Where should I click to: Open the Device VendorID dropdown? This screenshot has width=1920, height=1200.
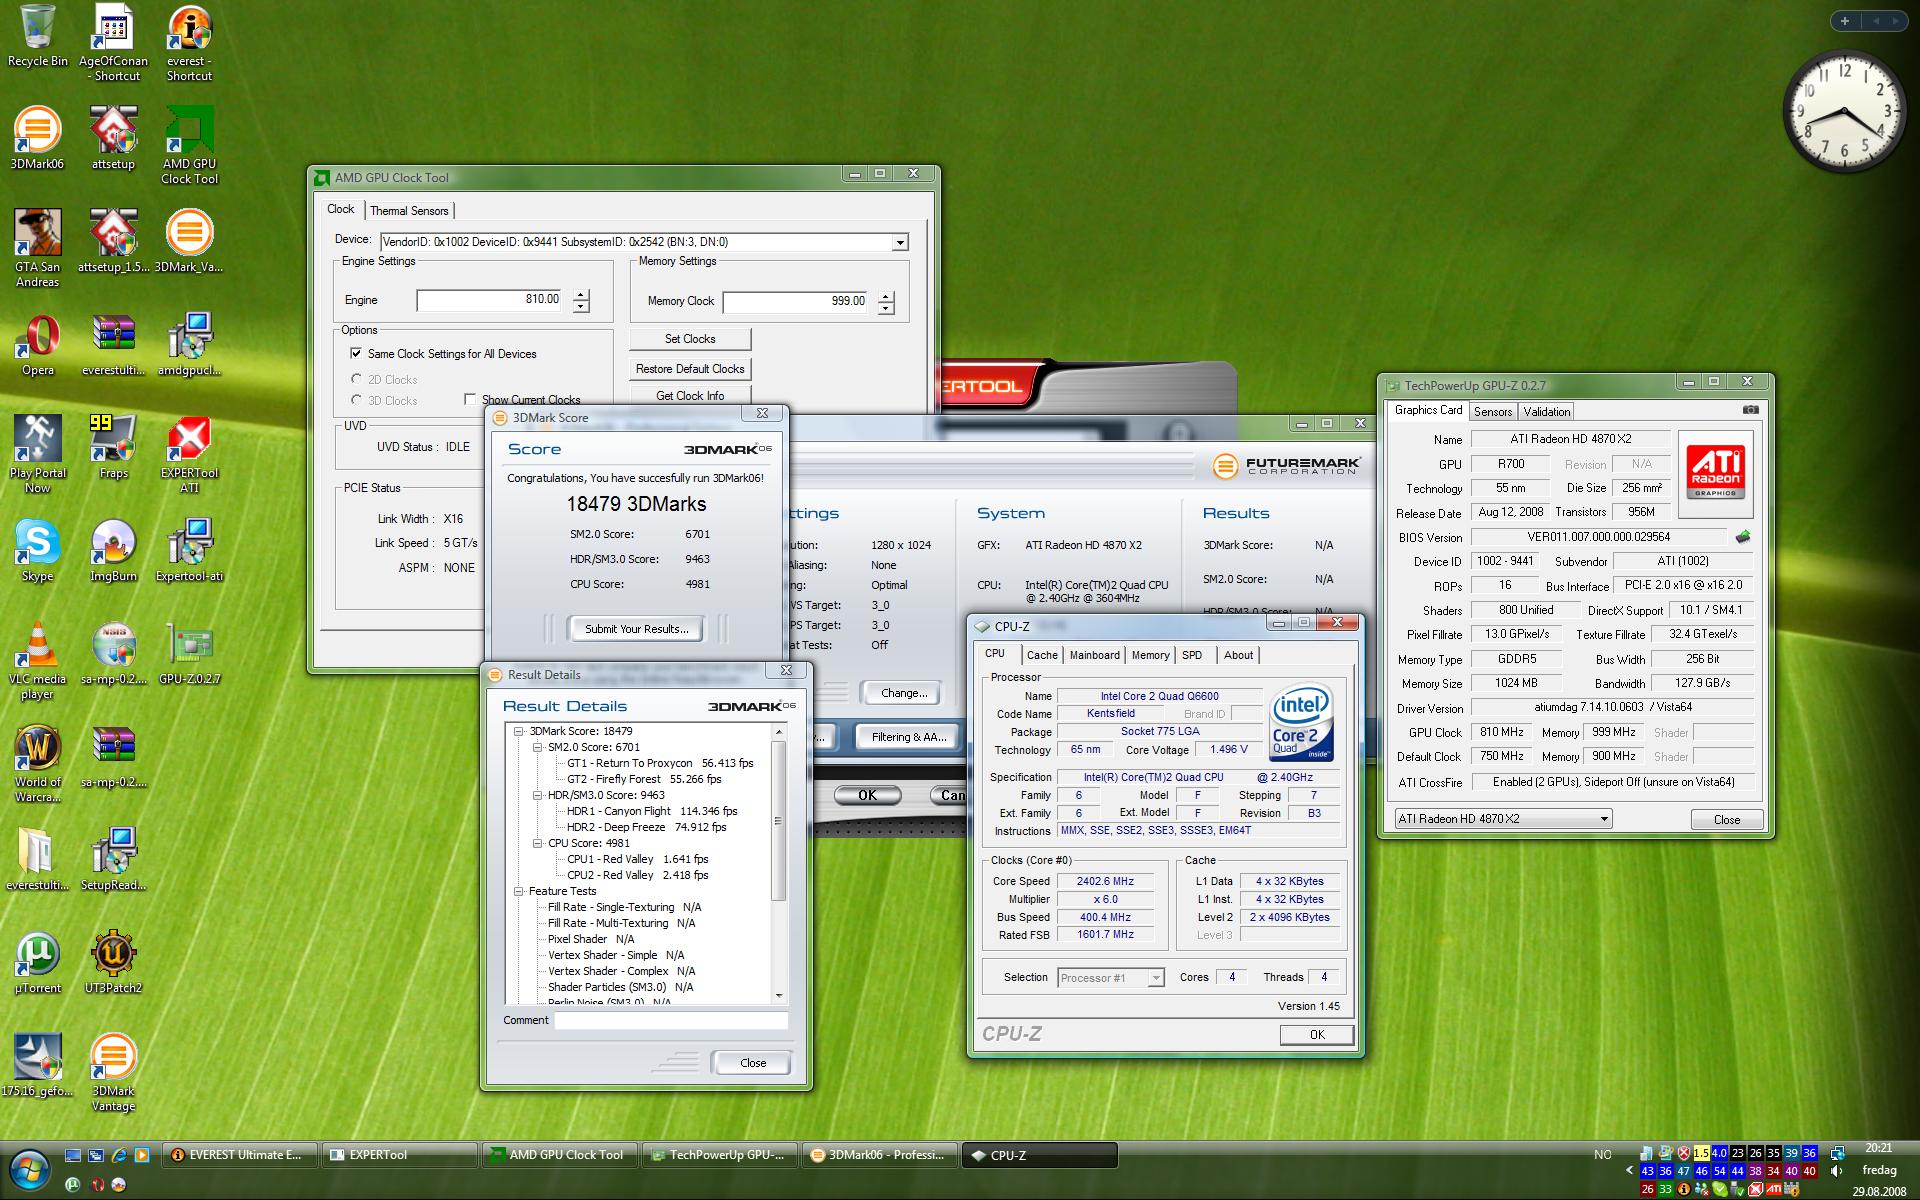(899, 243)
